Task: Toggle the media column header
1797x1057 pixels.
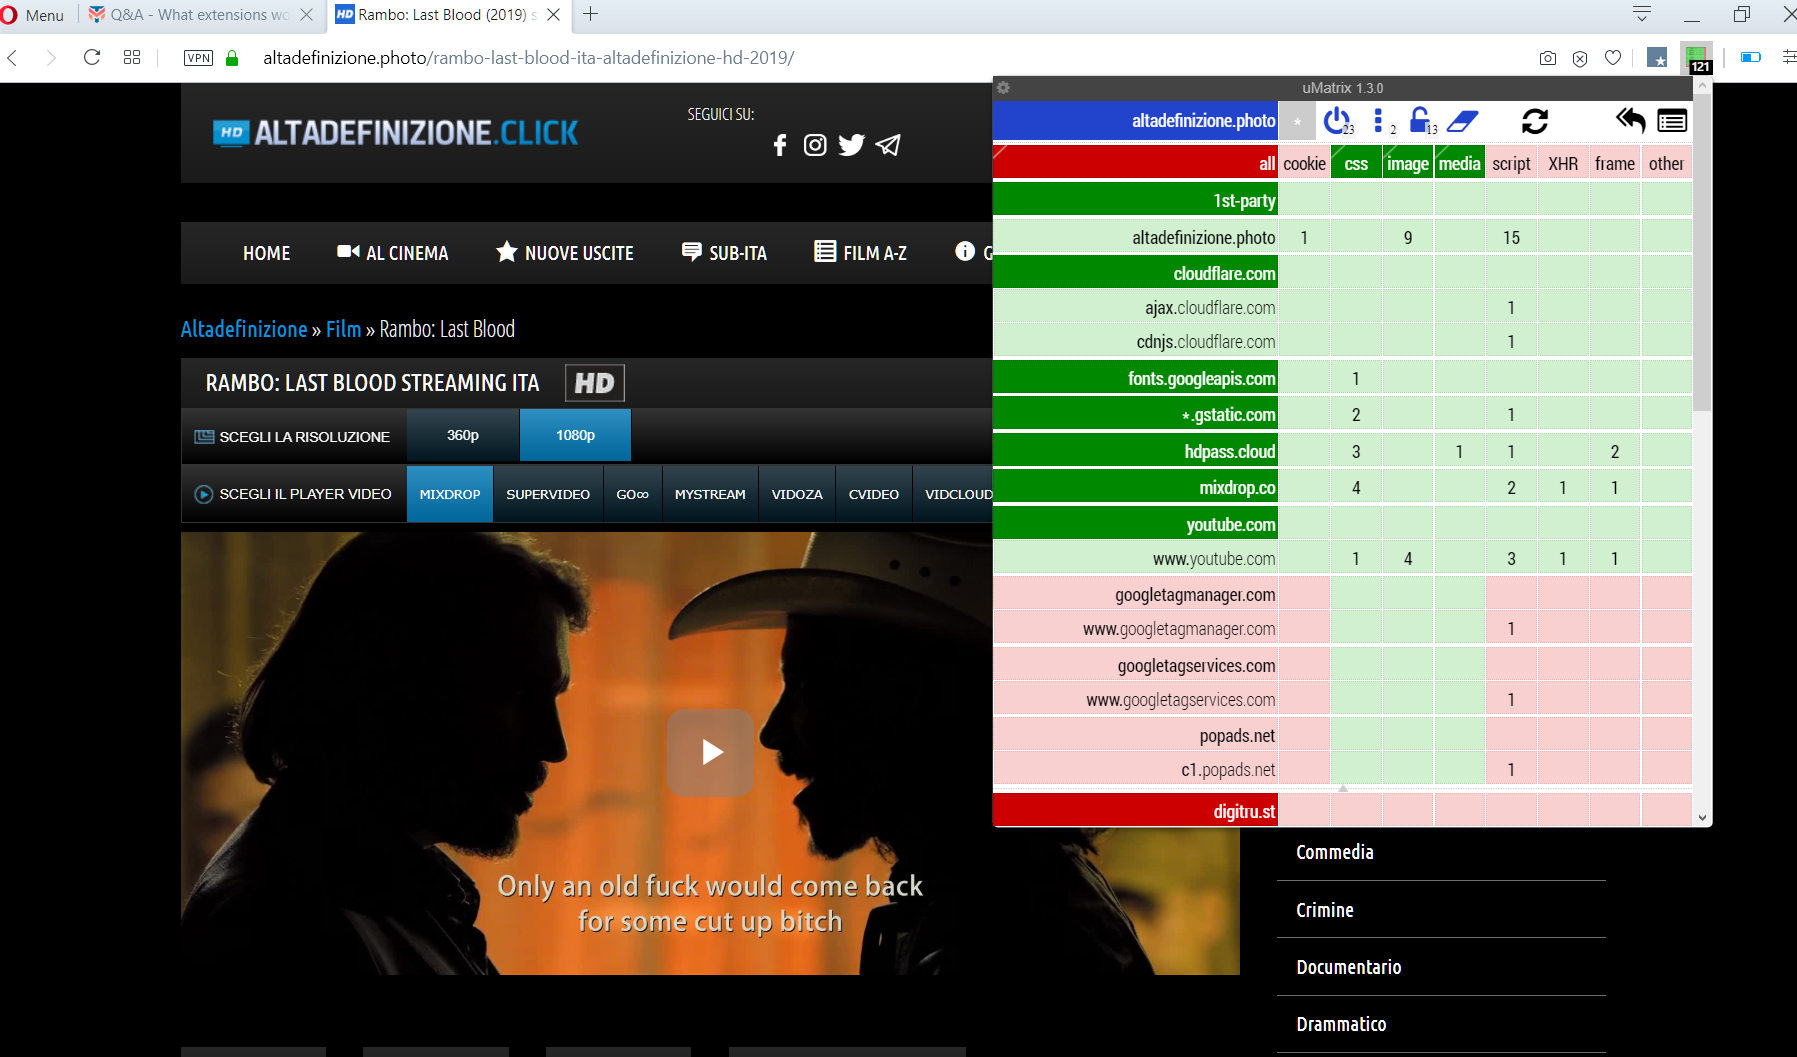Action: [1459, 163]
